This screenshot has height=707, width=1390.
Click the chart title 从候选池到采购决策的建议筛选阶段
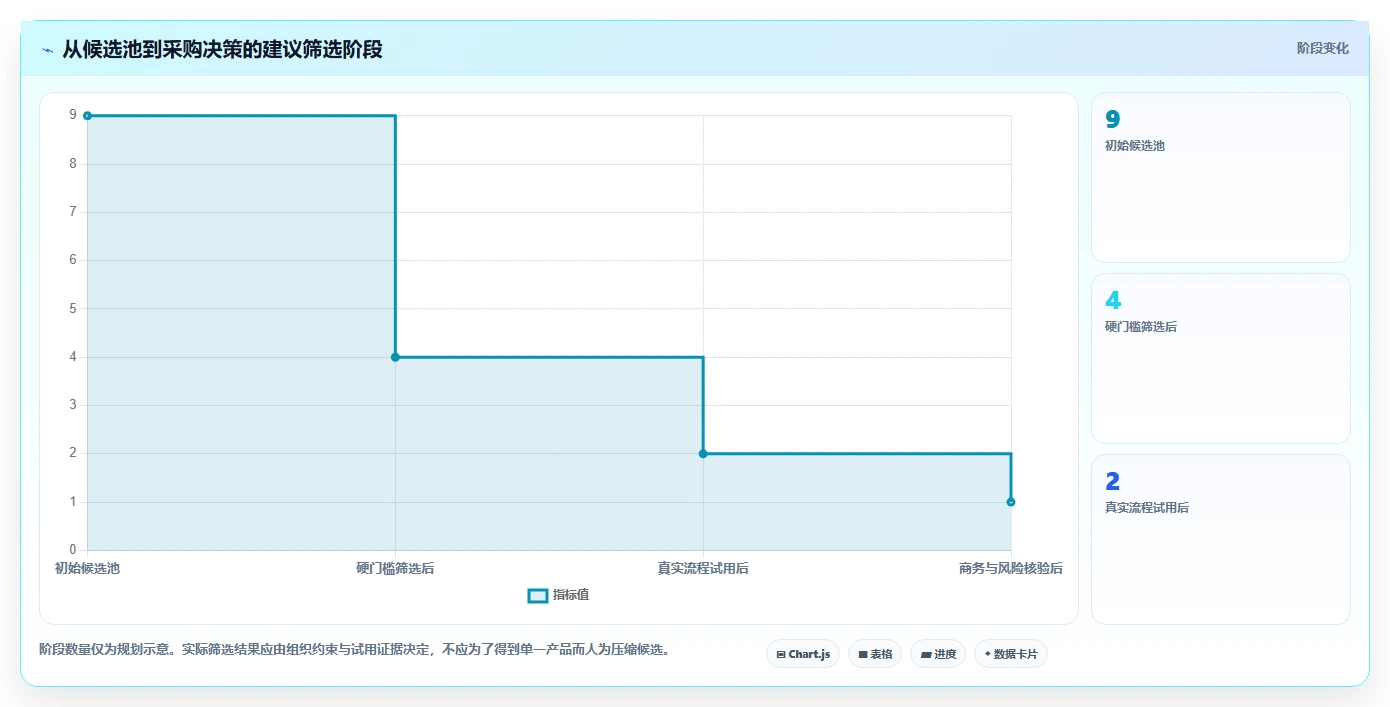222,49
